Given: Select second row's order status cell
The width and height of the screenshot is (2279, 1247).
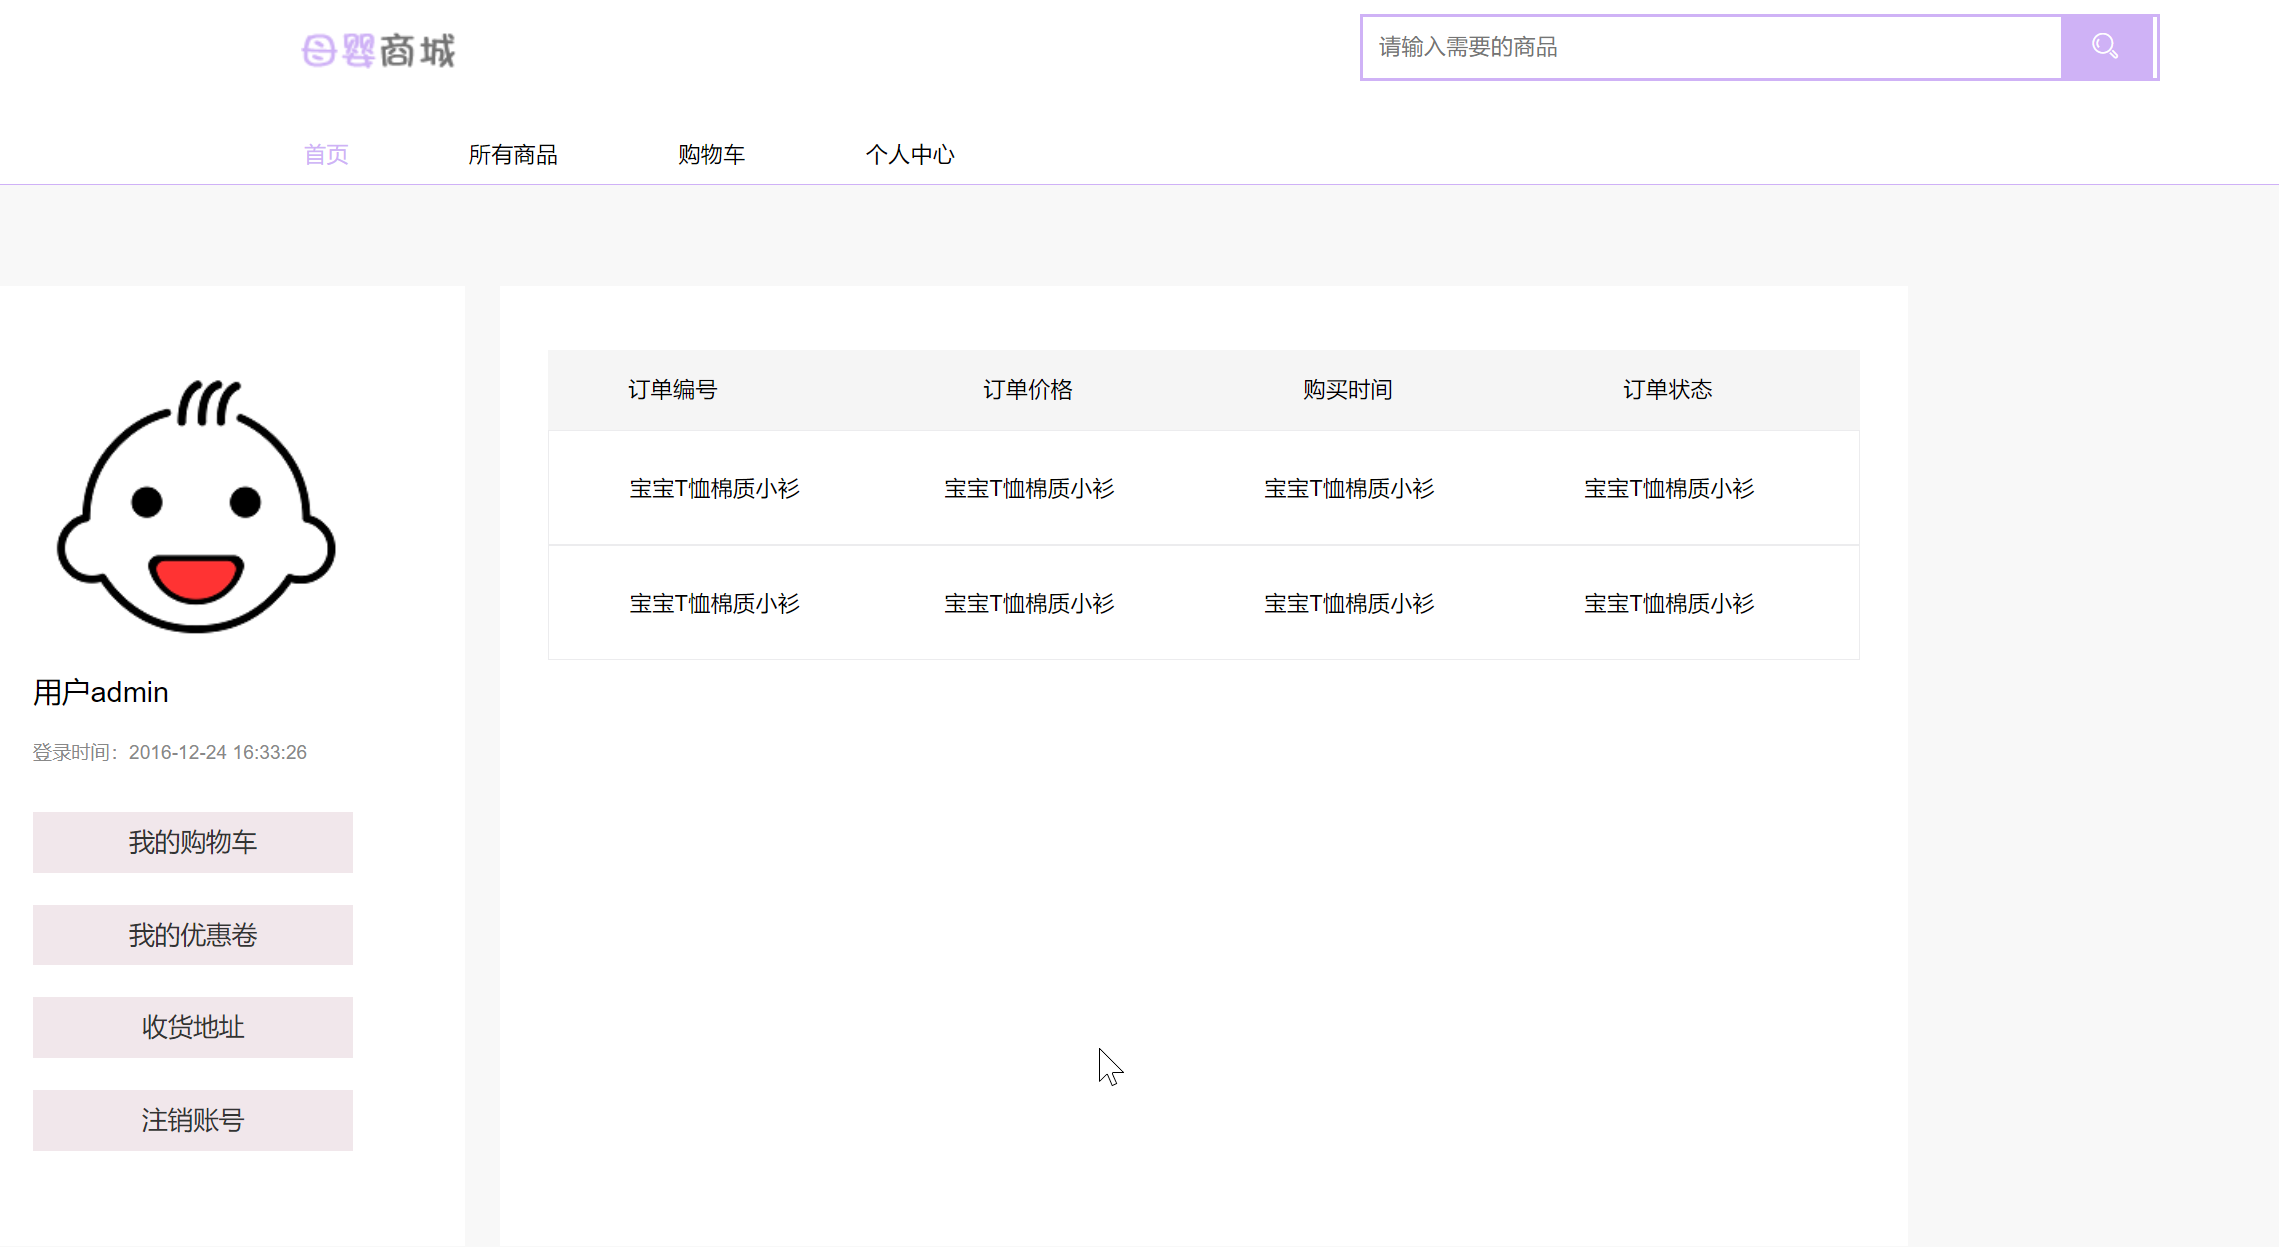Looking at the screenshot, I should tap(1668, 604).
